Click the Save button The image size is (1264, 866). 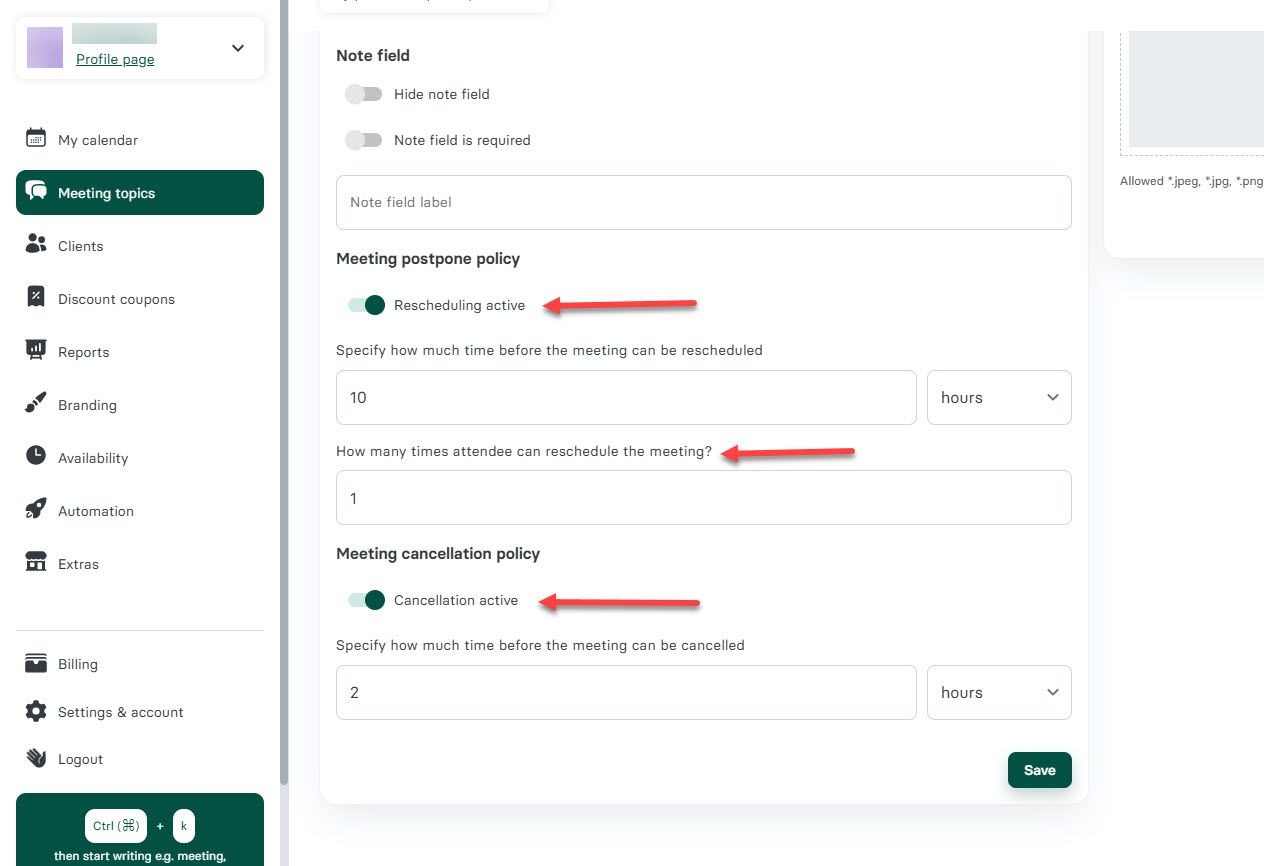point(1039,770)
